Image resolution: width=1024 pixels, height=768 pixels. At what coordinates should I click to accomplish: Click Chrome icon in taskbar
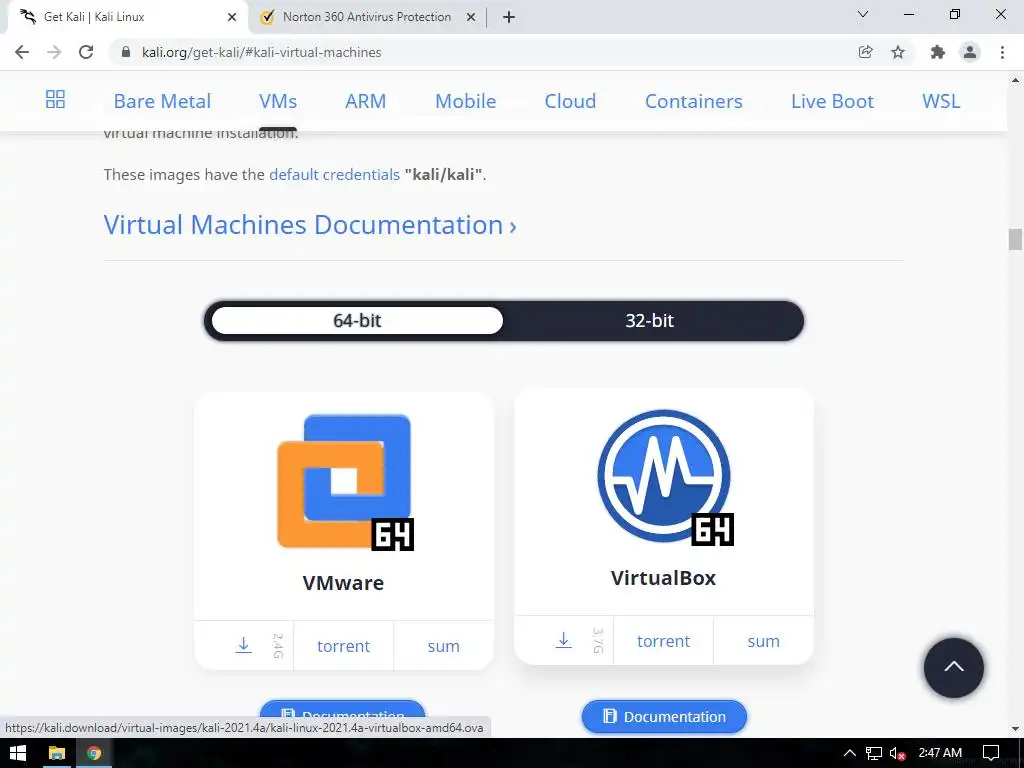click(94, 753)
